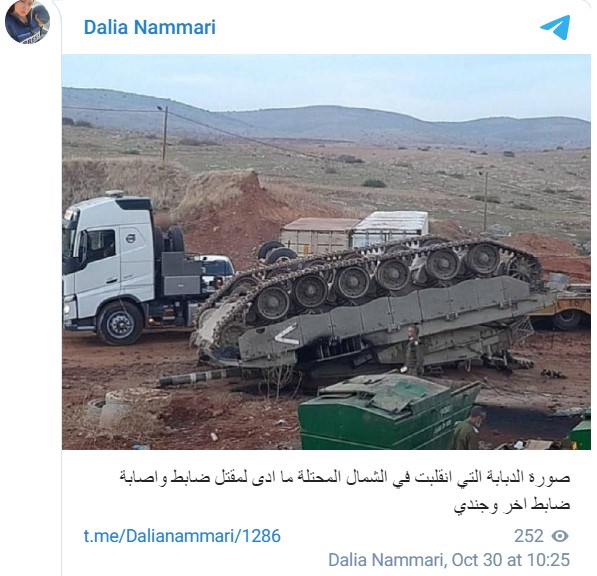Viewport: 597px width, 576px height.
Task: Click the tank barrel lying on ground
Action: point(200,377)
